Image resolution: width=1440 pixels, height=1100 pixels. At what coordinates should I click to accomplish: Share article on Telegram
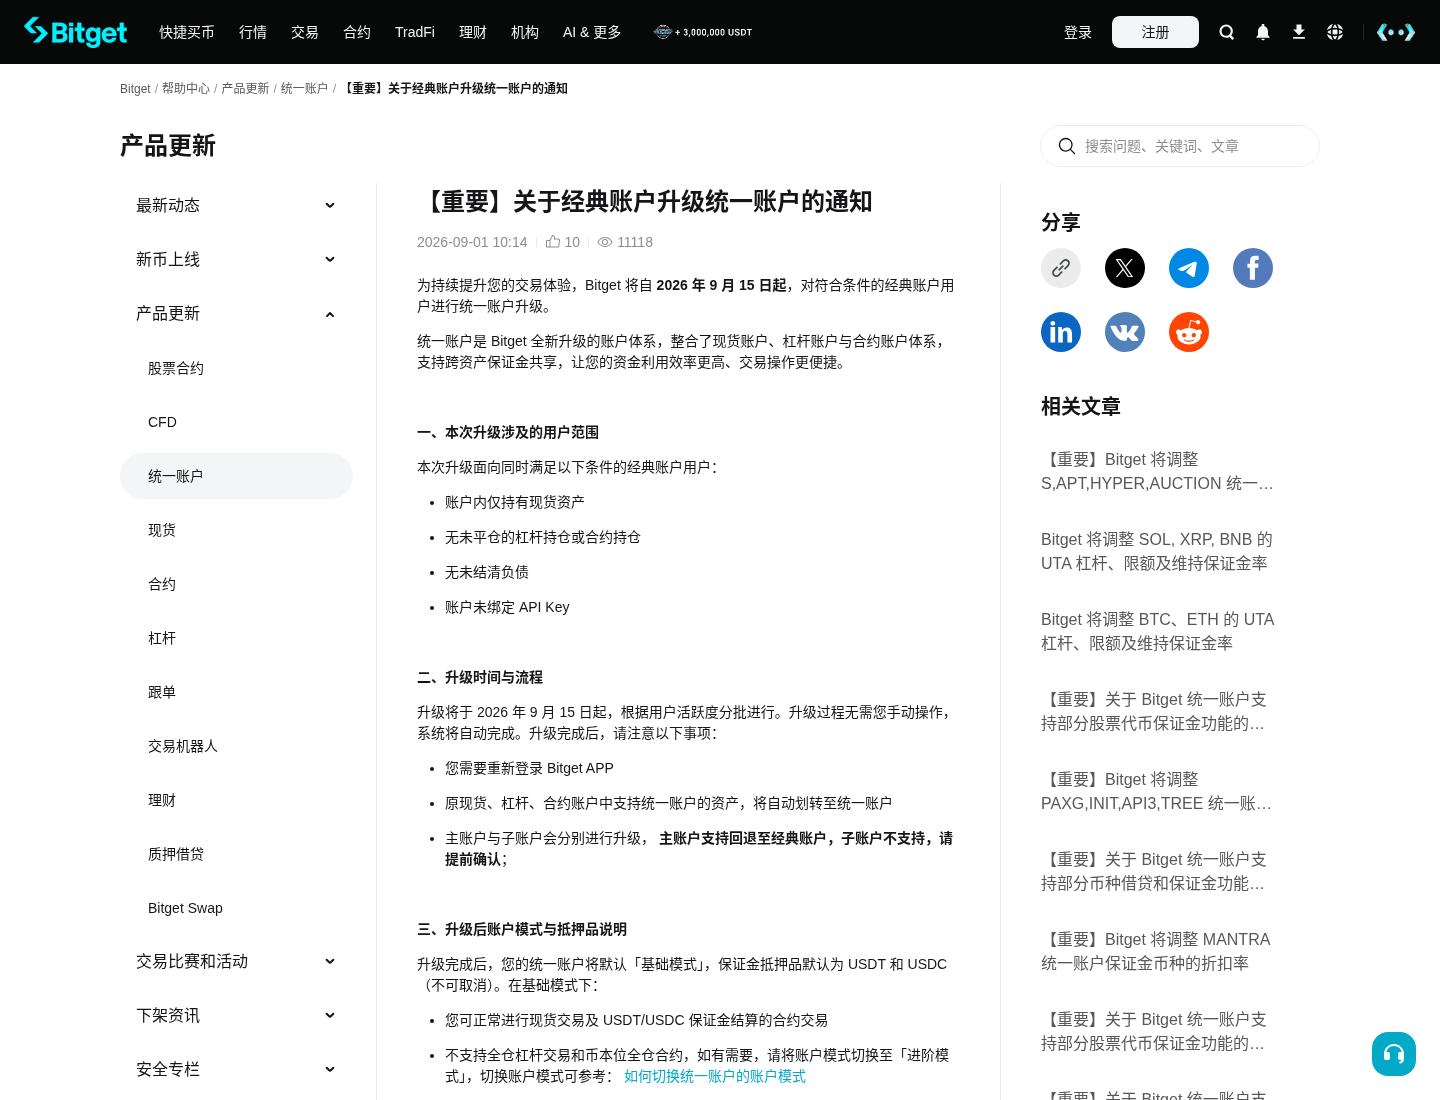[1189, 268]
